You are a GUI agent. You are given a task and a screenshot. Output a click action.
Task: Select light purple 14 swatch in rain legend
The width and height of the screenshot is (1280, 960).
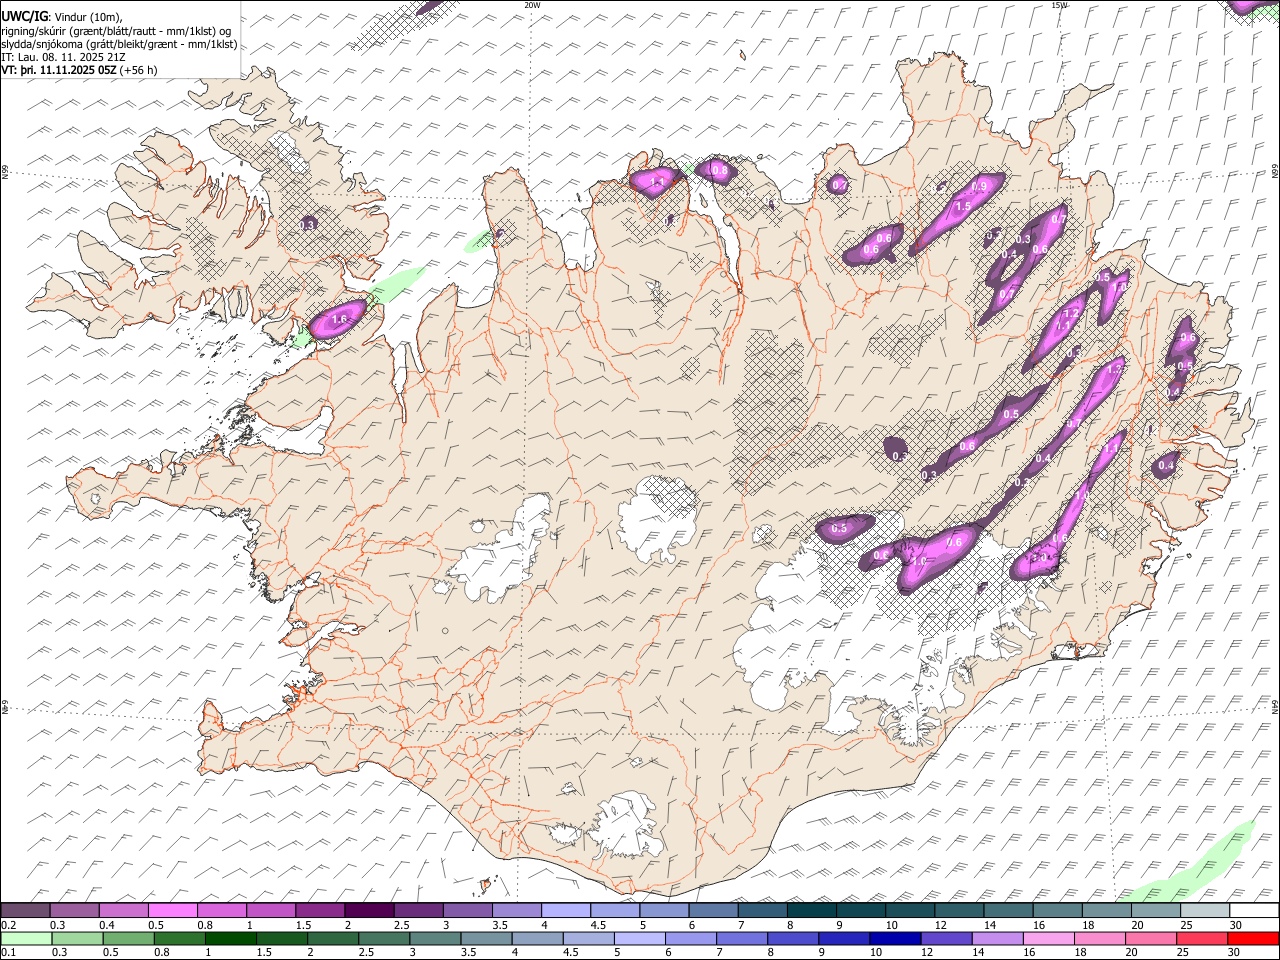click(x=997, y=939)
